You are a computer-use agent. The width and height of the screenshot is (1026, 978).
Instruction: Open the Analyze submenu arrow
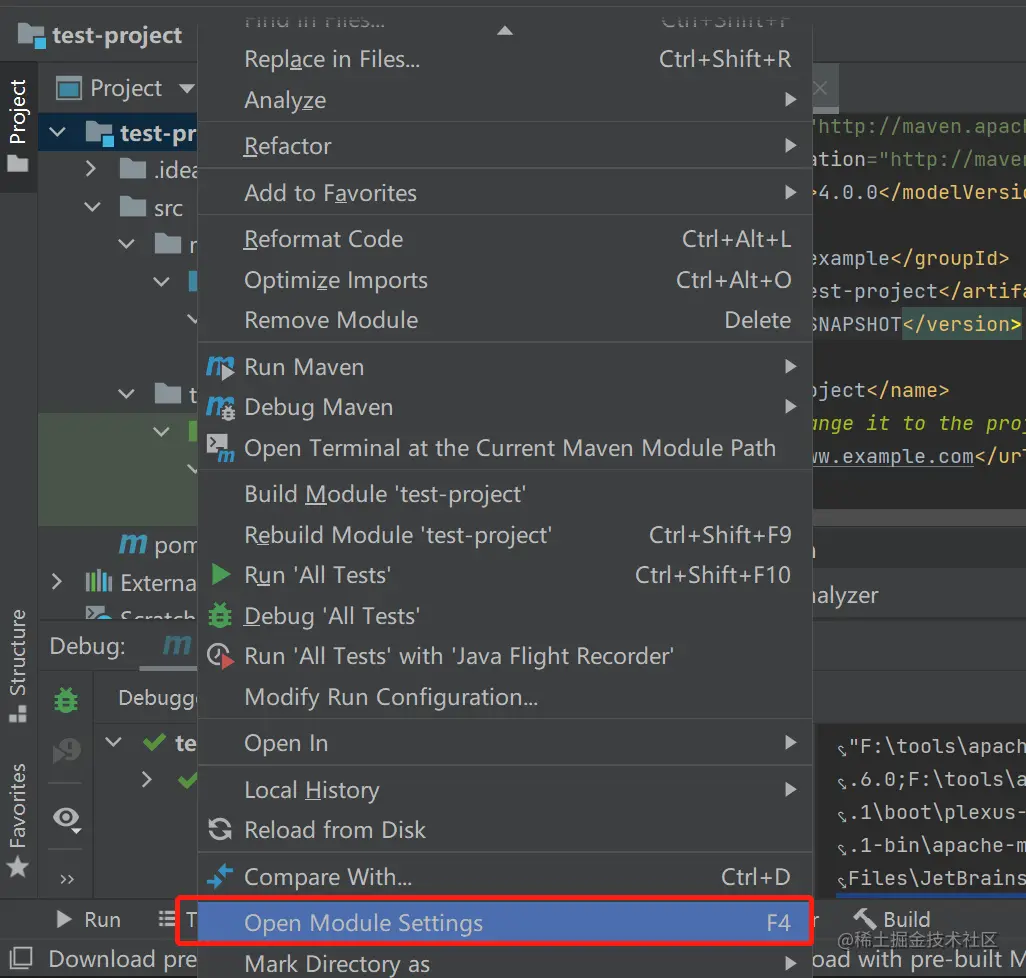pos(790,99)
